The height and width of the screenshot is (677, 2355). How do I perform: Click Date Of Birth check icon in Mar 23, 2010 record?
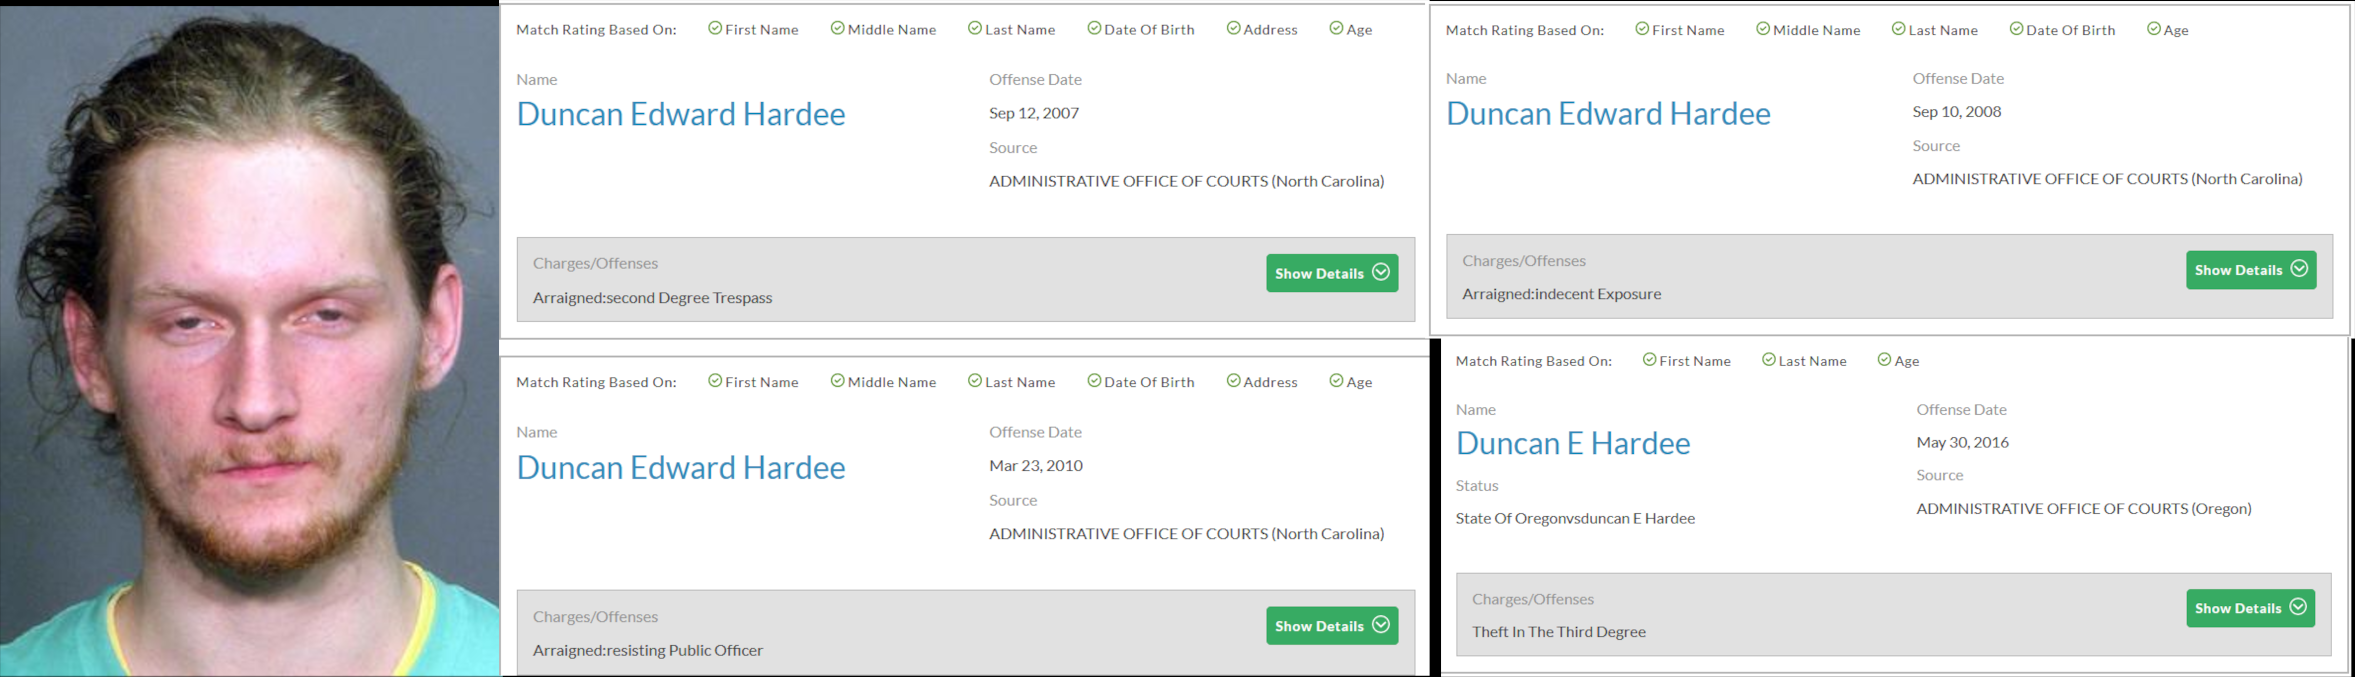pyautogui.click(x=1094, y=381)
